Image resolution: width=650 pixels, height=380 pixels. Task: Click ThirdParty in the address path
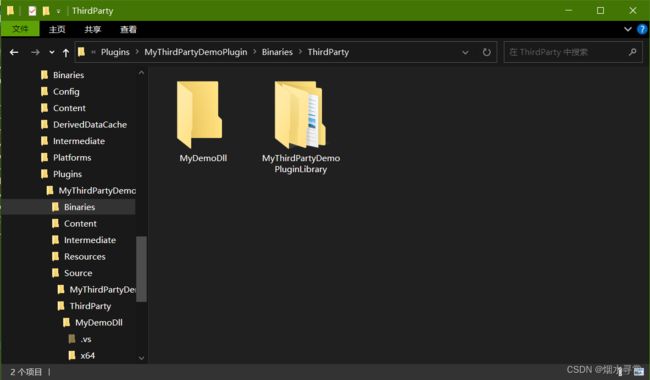[x=328, y=52]
